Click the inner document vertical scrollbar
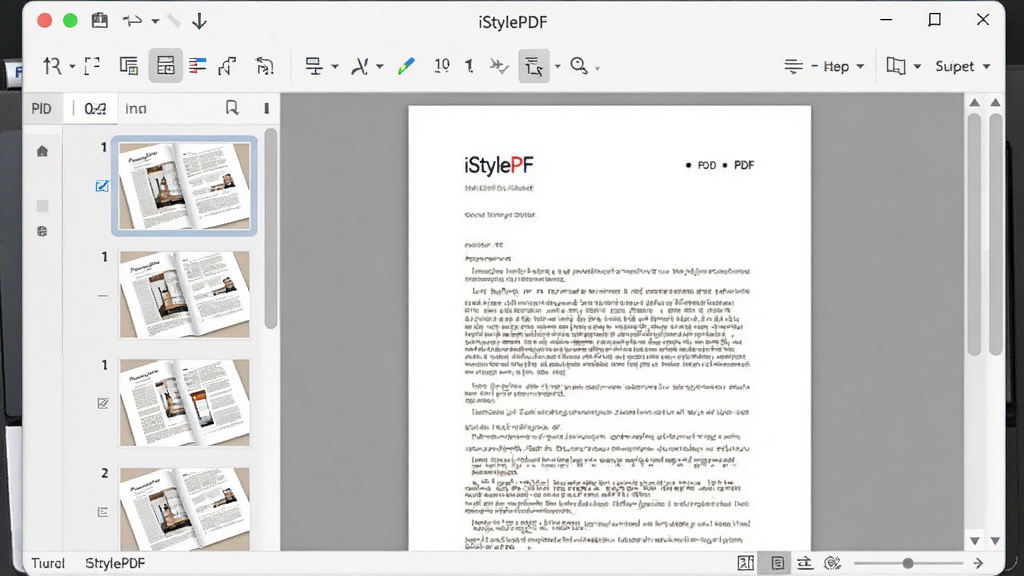The height and width of the screenshot is (576, 1024). click(974, 235)
